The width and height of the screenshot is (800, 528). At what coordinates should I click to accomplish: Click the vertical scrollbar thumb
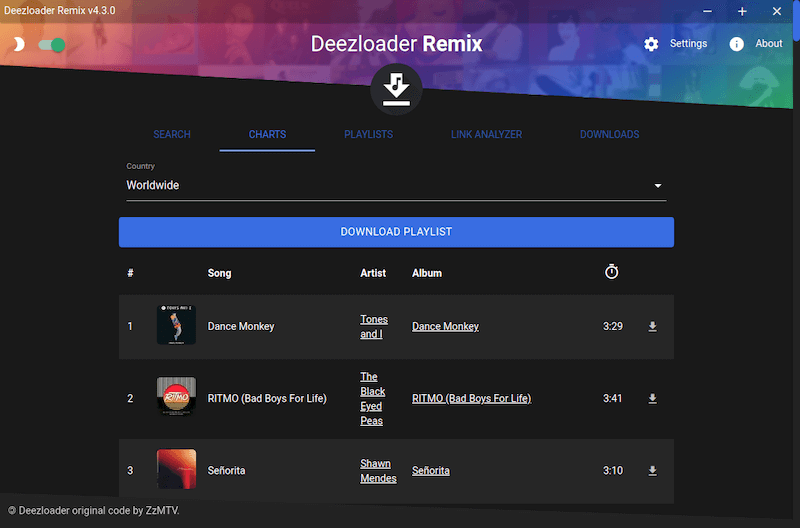pyautogui.click(x=796, y=20)
